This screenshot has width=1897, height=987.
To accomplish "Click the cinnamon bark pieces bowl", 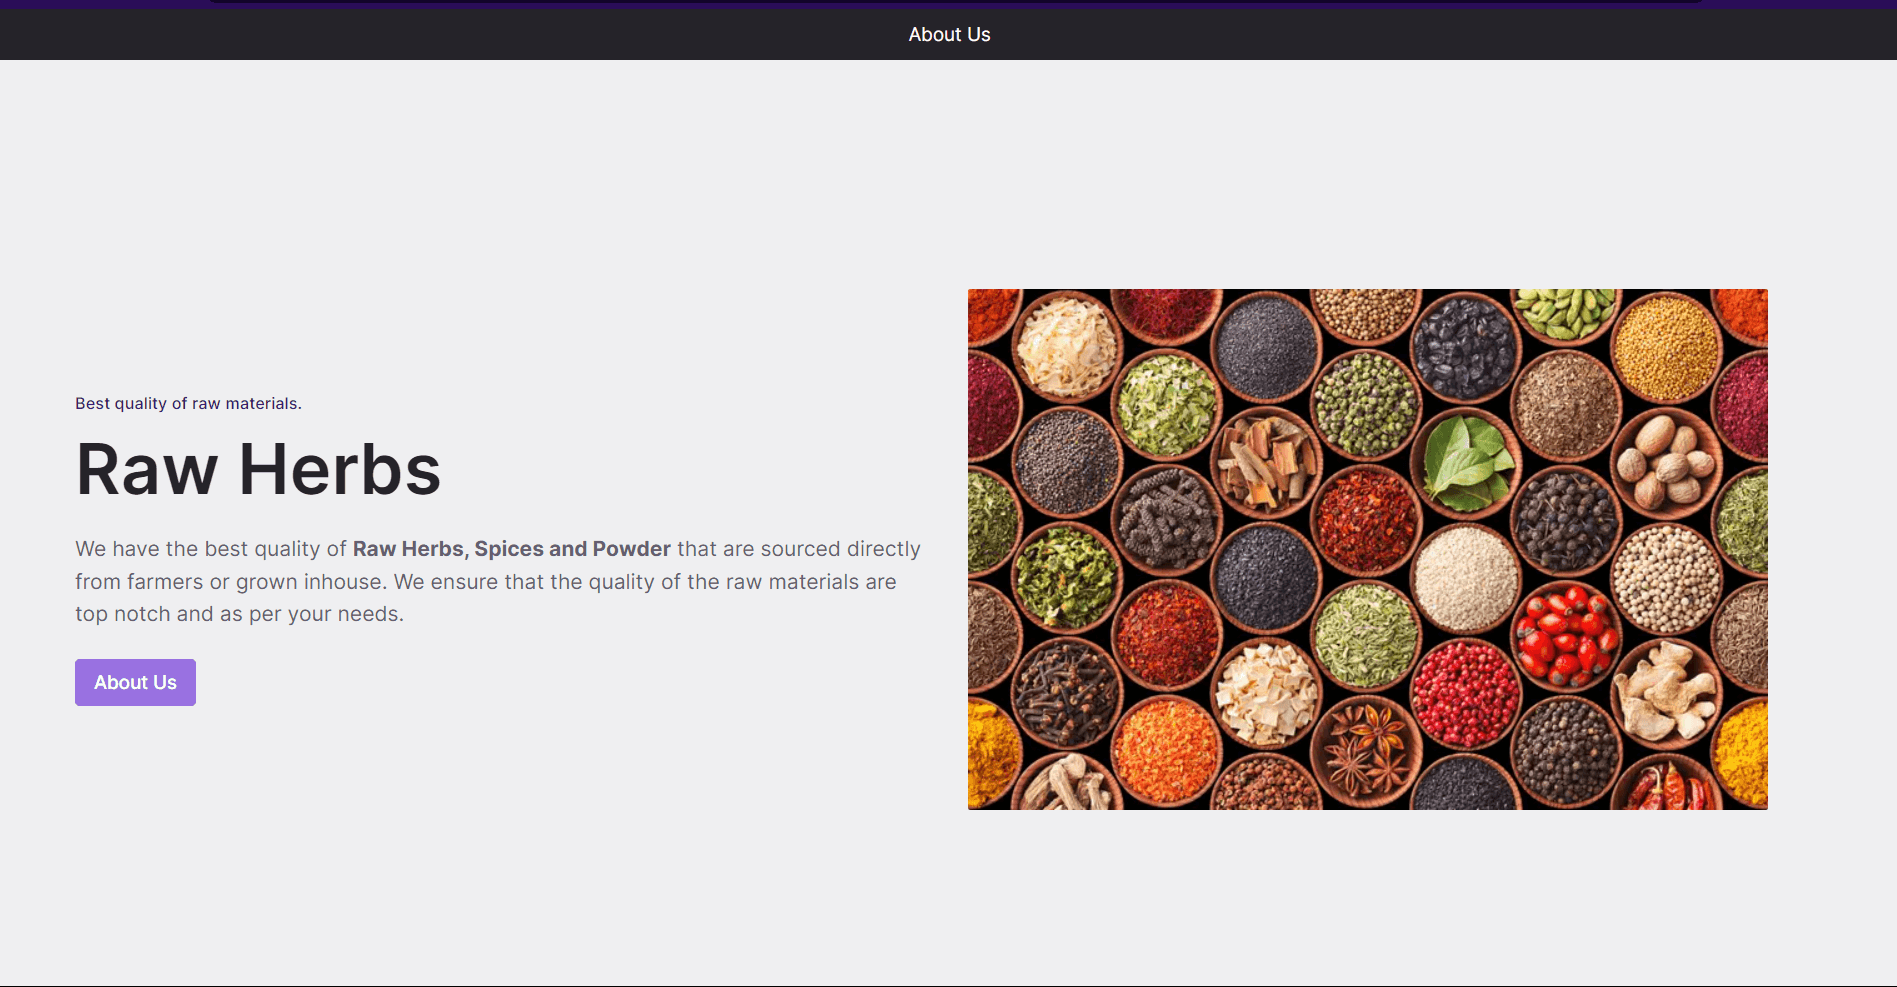I will (1266, 462).
